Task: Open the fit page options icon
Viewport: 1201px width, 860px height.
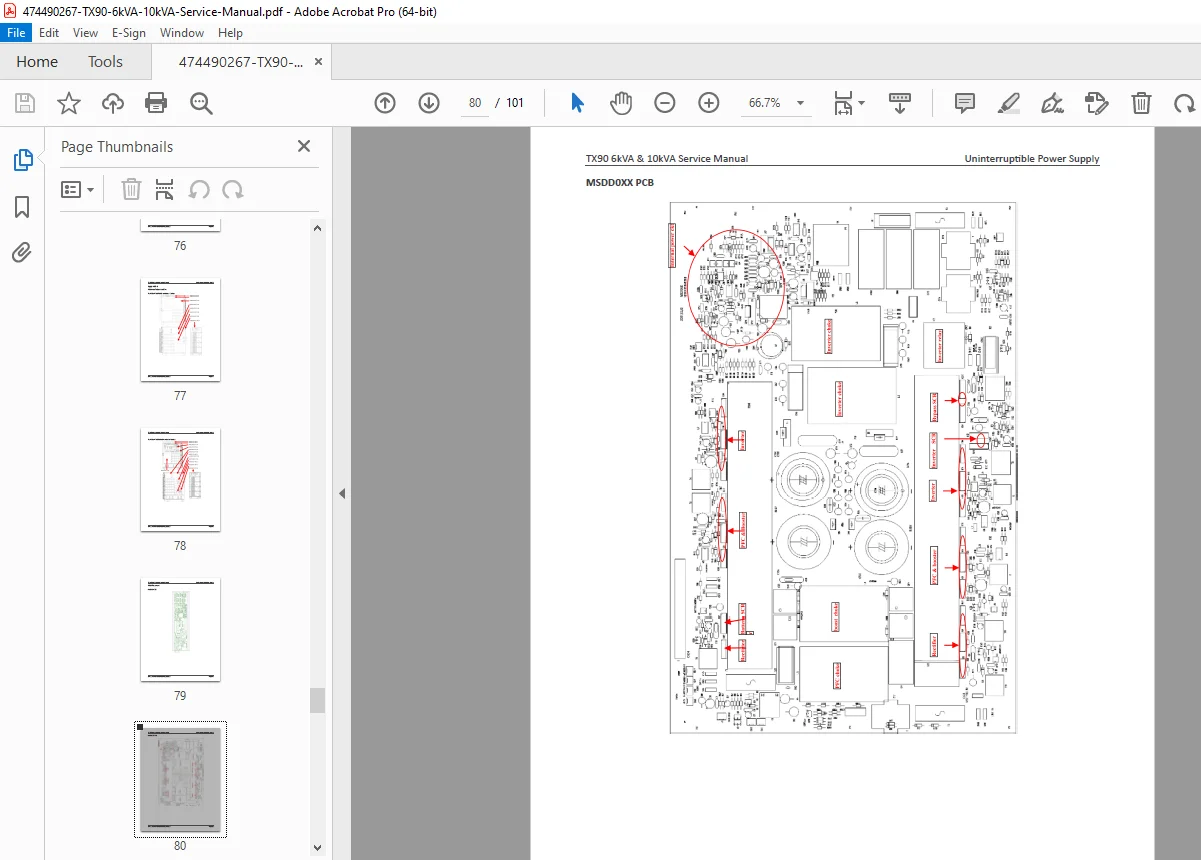Action: click(843, 103)
